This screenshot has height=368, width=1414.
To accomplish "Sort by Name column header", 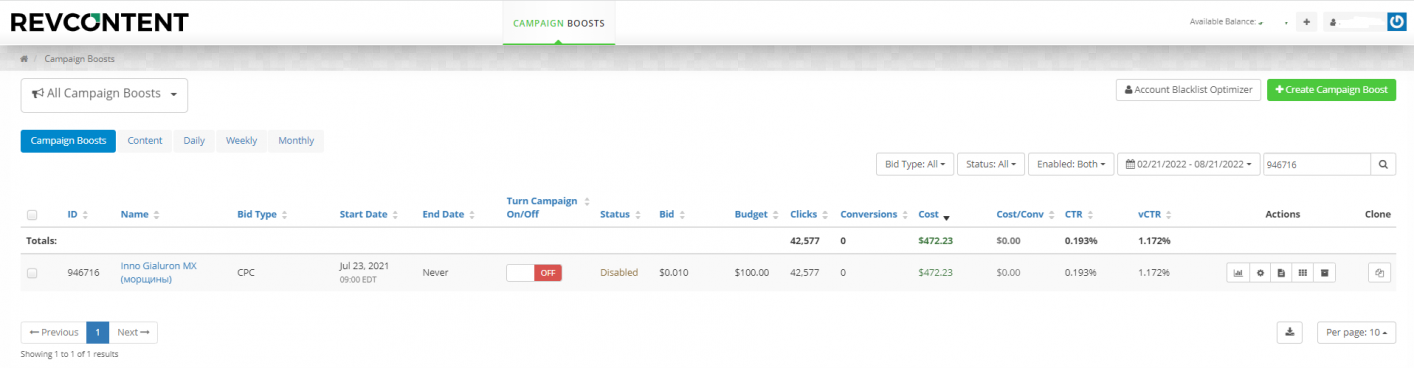I will [x=140, y=214].
